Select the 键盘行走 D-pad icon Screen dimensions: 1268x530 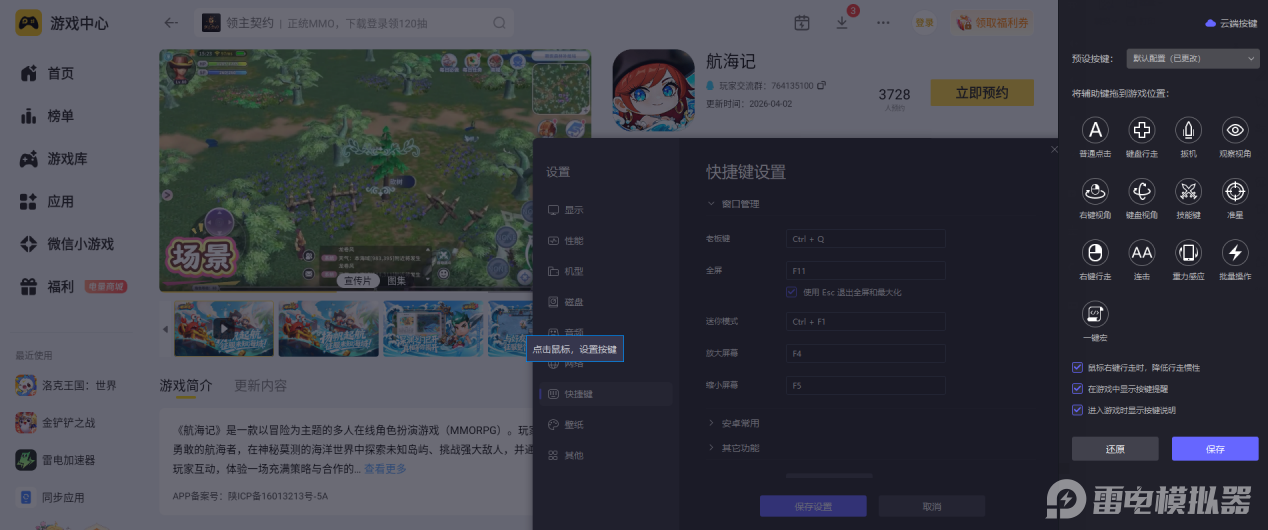[1142, 130]
